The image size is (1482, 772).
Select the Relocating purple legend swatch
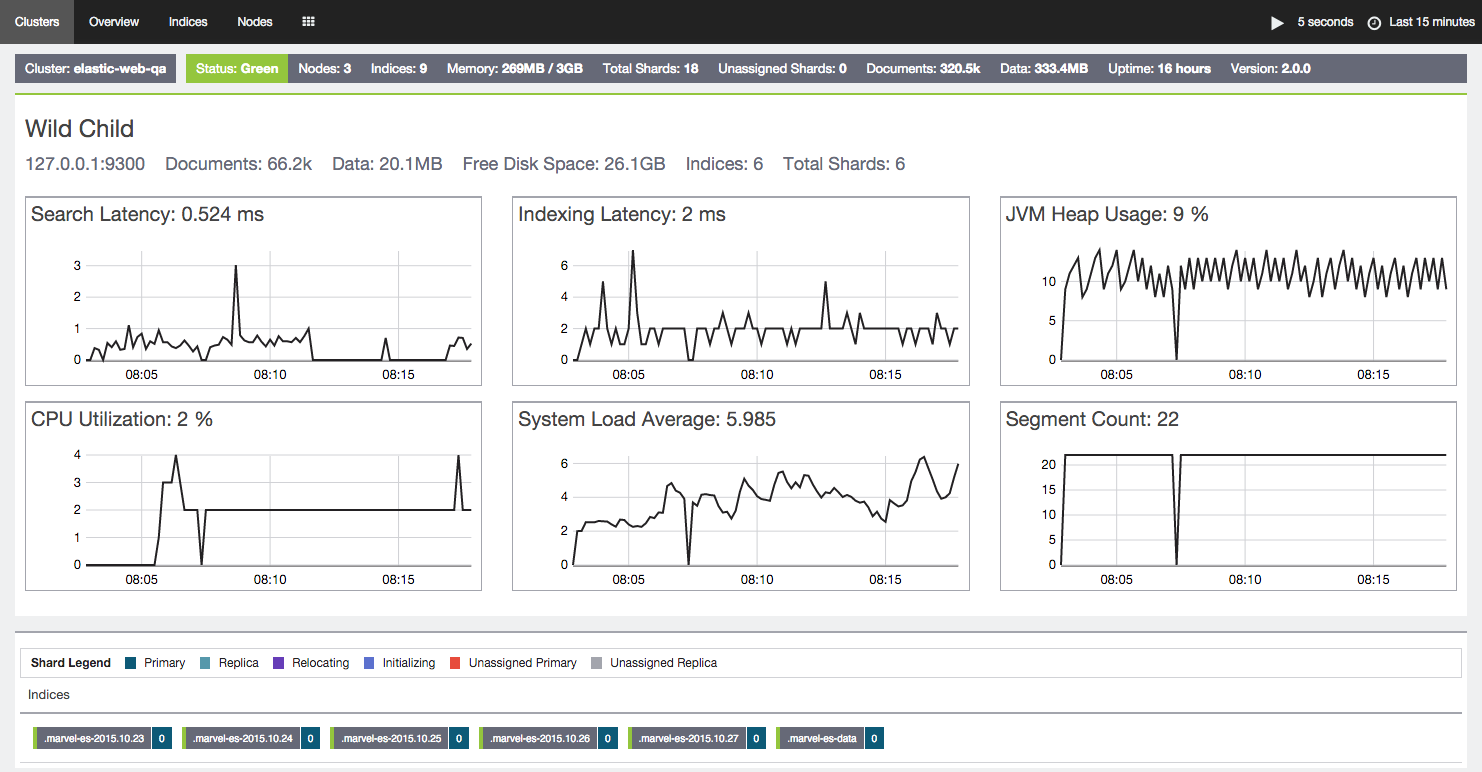[279, 663]
